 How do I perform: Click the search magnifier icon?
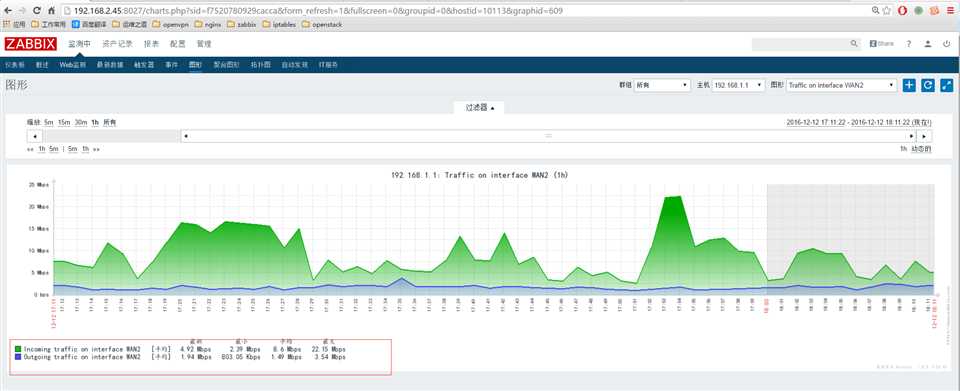point(854,44)
